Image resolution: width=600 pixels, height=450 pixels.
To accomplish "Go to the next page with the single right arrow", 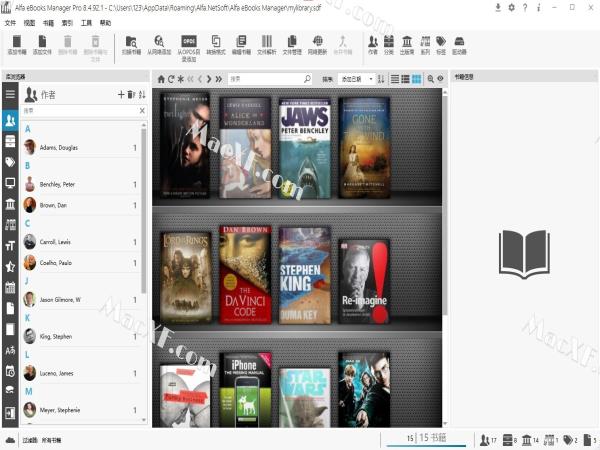I will [x=209, y=79].
